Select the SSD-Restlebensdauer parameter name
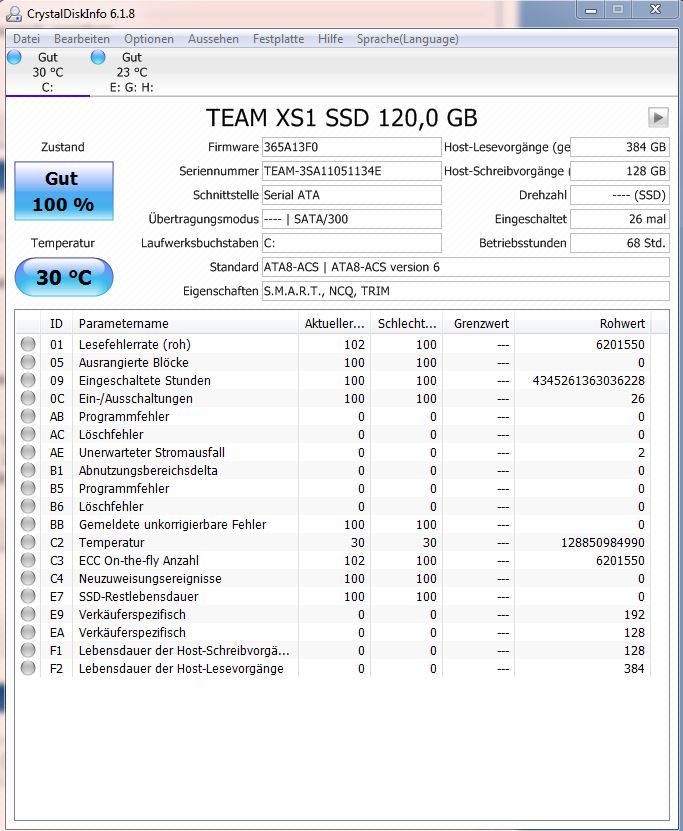Viewport: 683px width, 831px height. [138, 597]
